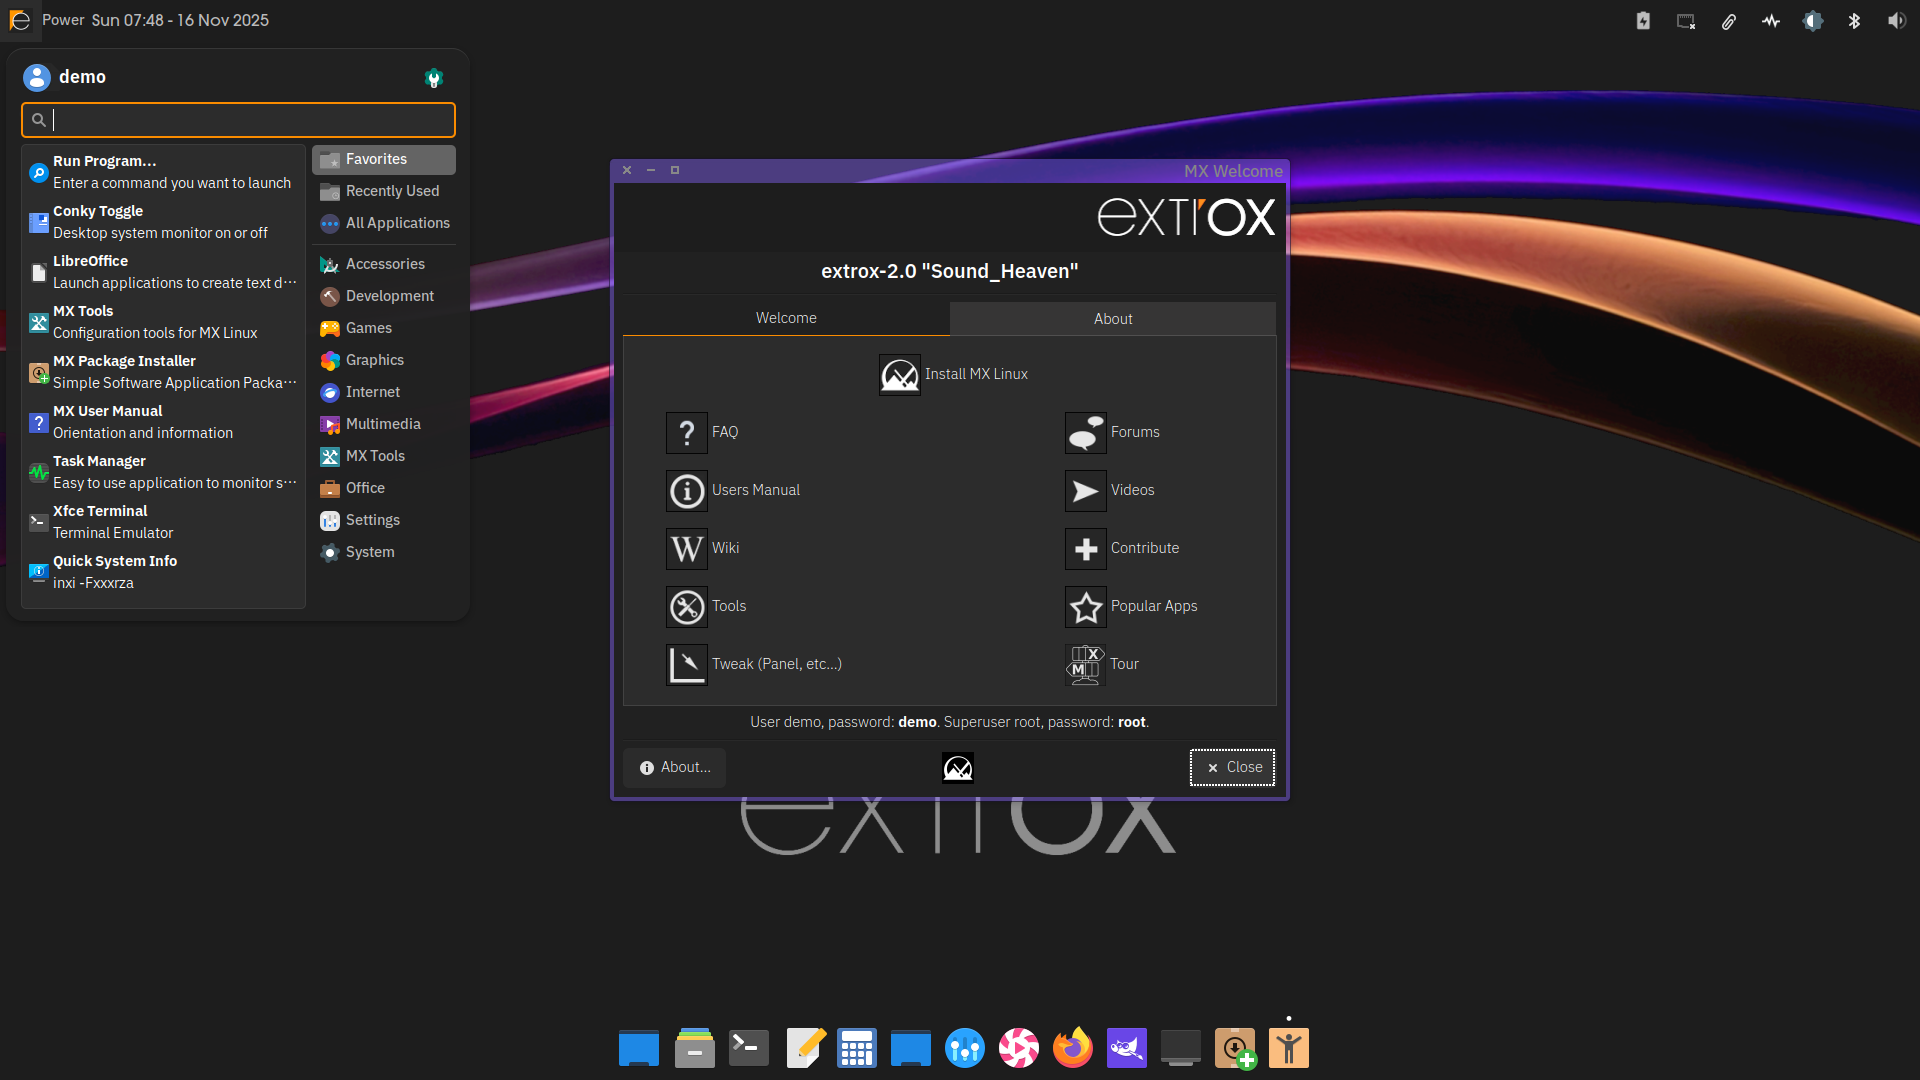Open the Videos play arrow icon
The width and height of the screenshot is (1920, 1080).
click(x=1085, y=491)
